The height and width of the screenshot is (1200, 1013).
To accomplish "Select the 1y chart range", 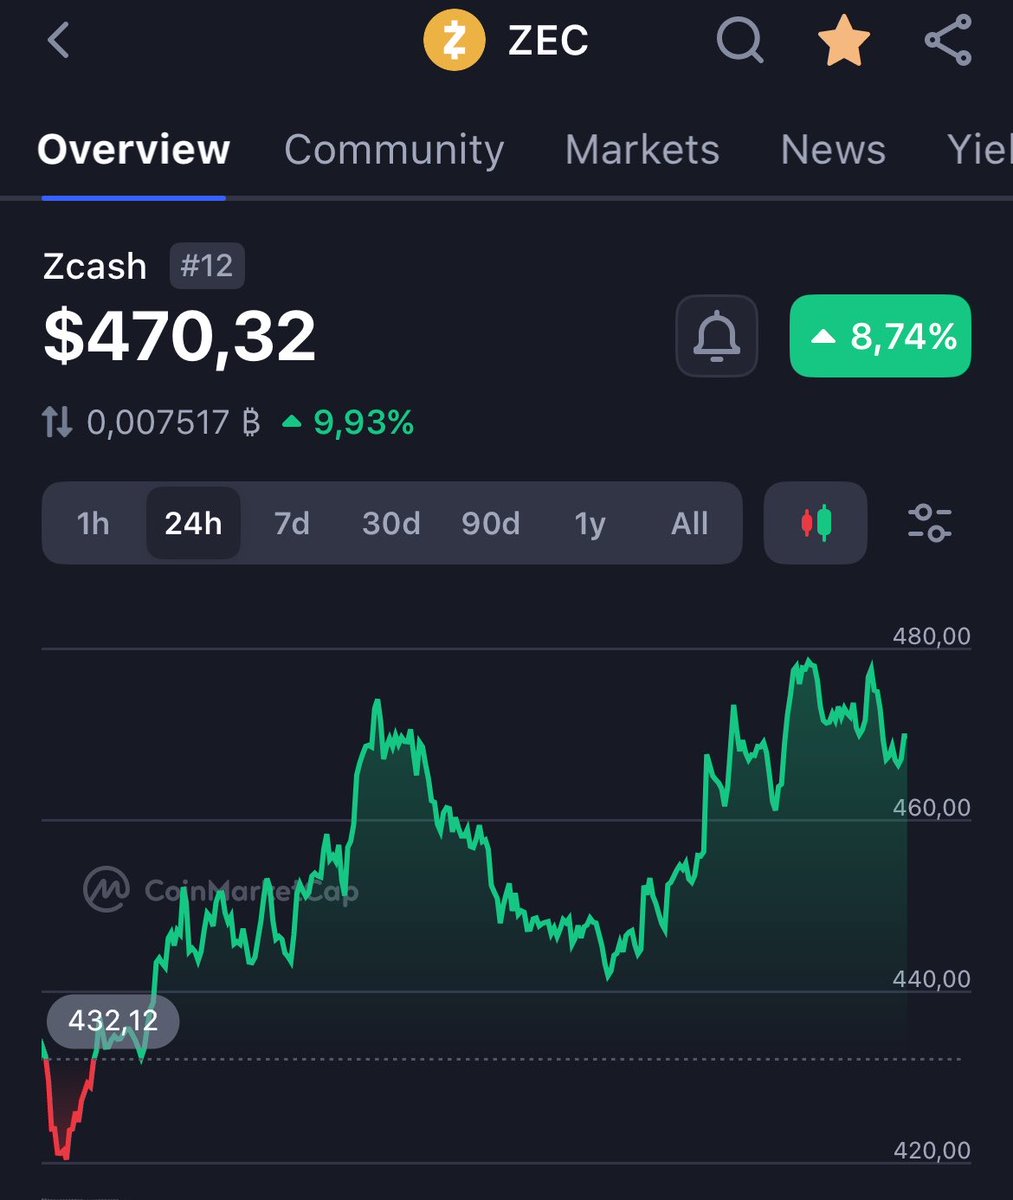I will (x=590, y=523).
